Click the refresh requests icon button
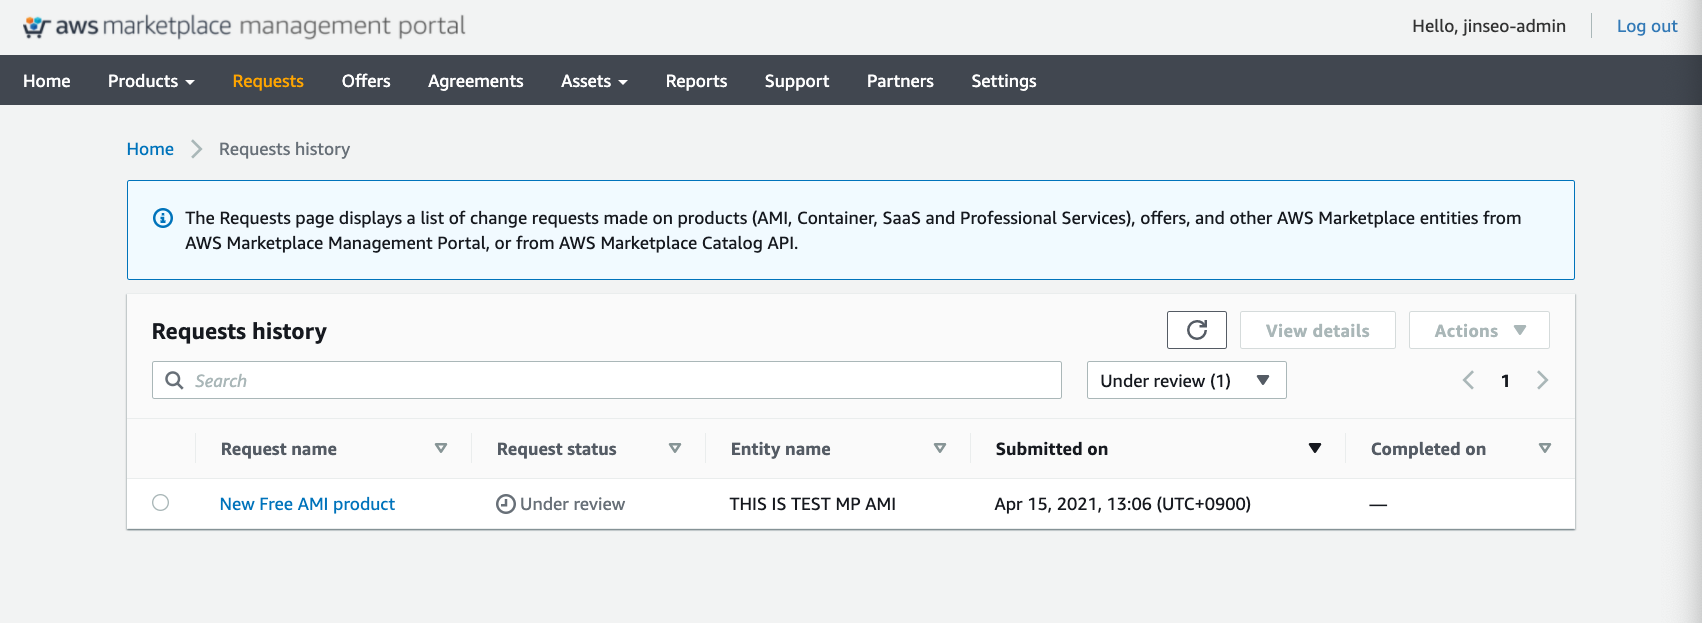This screenshot has height=623, width=1702. (x=1196, y=330)
